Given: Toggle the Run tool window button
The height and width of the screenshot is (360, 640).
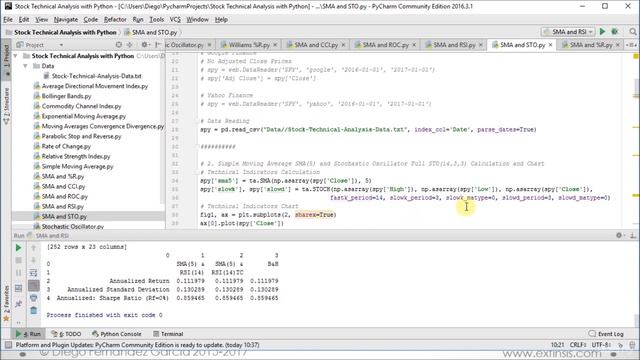Looking at the screenshot, I should pyautogui.click(x=28, y=334).
